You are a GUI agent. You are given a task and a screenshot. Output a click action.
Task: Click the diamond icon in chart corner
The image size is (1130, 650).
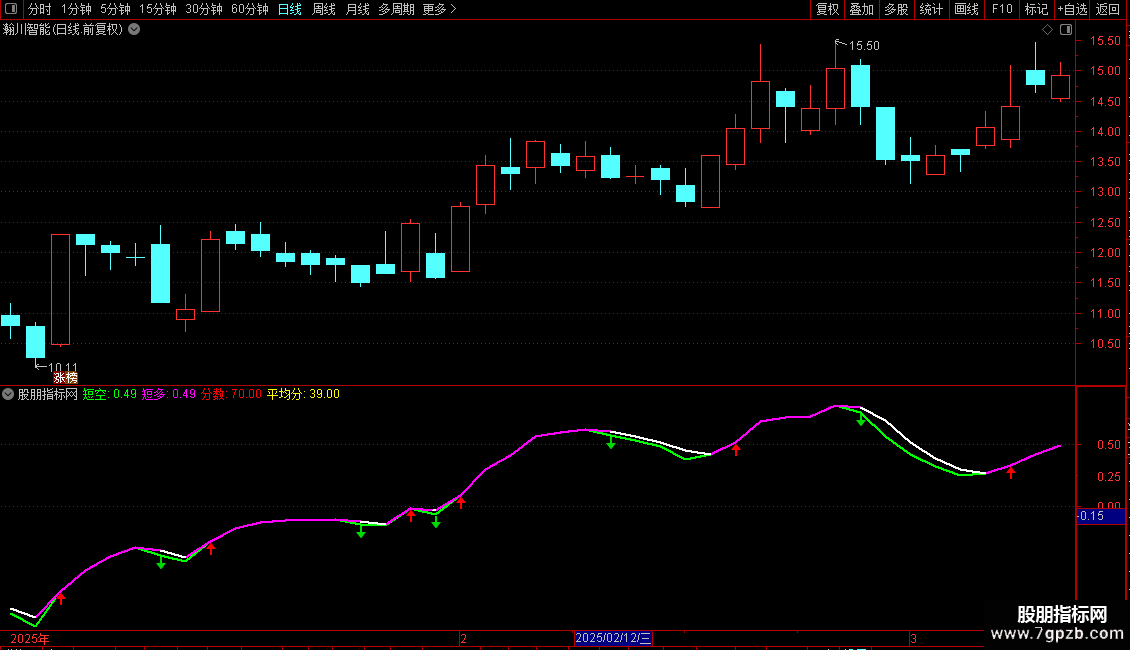coord(1048,30)
